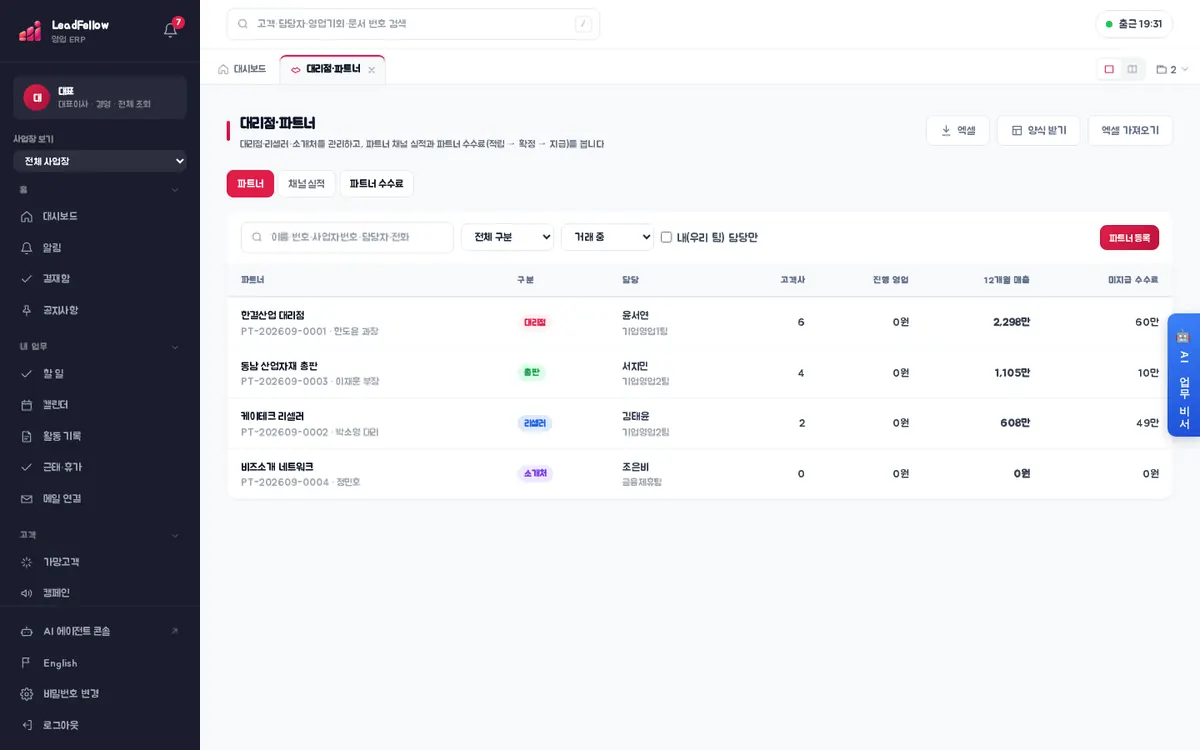Viewport: 1200px width, 750px height.
Task: Click the 캠페인 megaphone icon
Action: [x=27, y=593]
